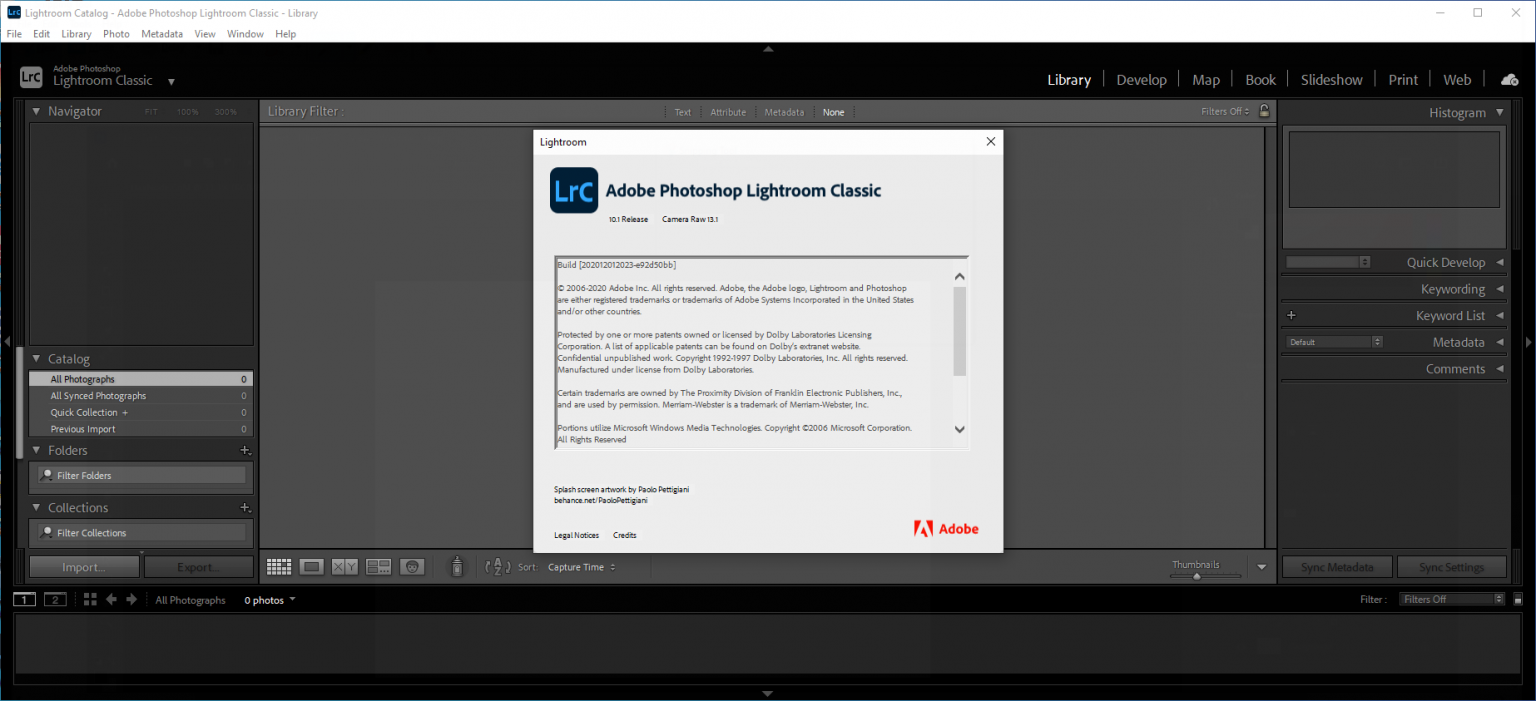The height and width of the screenshot is (701, 1536).
Task: Switch to the Map module
Action: point(1206,80)
